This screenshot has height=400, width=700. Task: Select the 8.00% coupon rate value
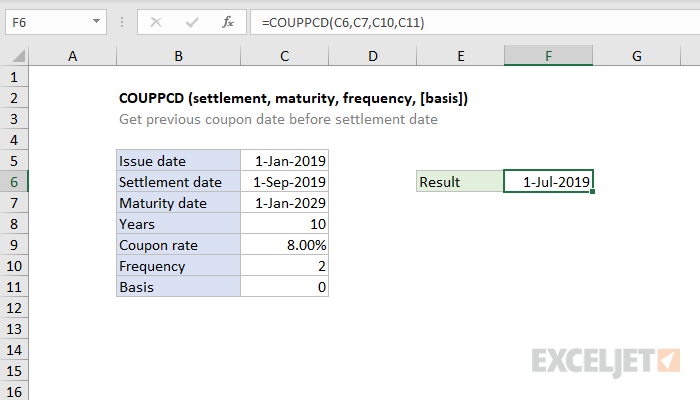coord(284,245)
